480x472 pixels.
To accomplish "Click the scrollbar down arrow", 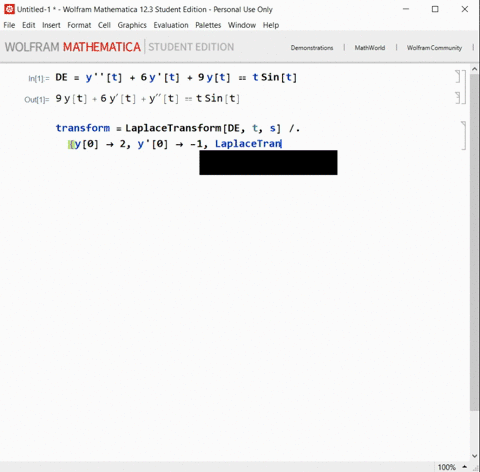I will [475, 456].
